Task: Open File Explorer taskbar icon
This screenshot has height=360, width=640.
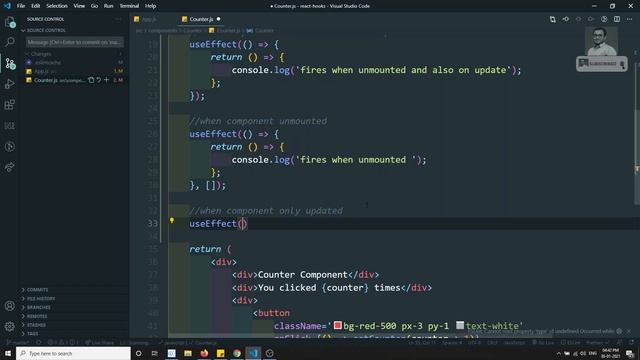Action: 188,353
